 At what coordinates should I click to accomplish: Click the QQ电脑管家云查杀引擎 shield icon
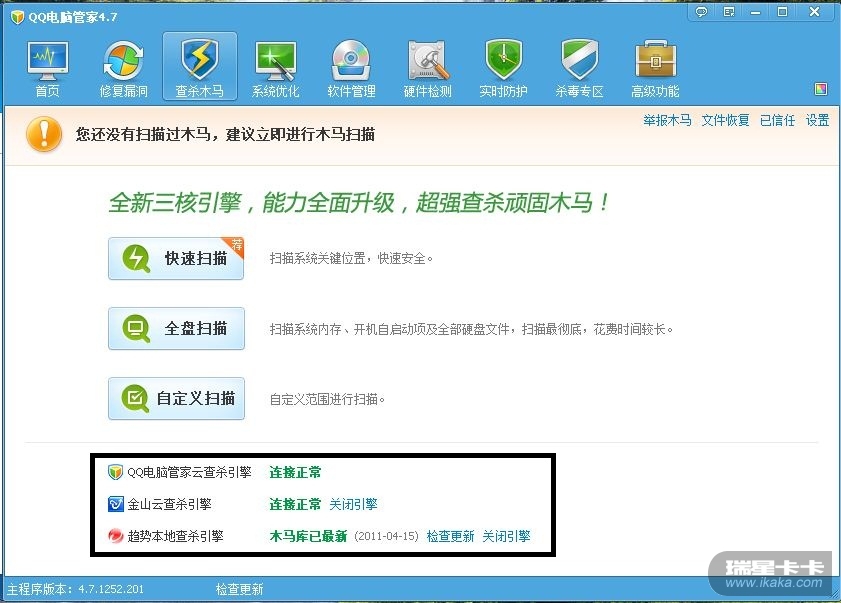point(115,472)
